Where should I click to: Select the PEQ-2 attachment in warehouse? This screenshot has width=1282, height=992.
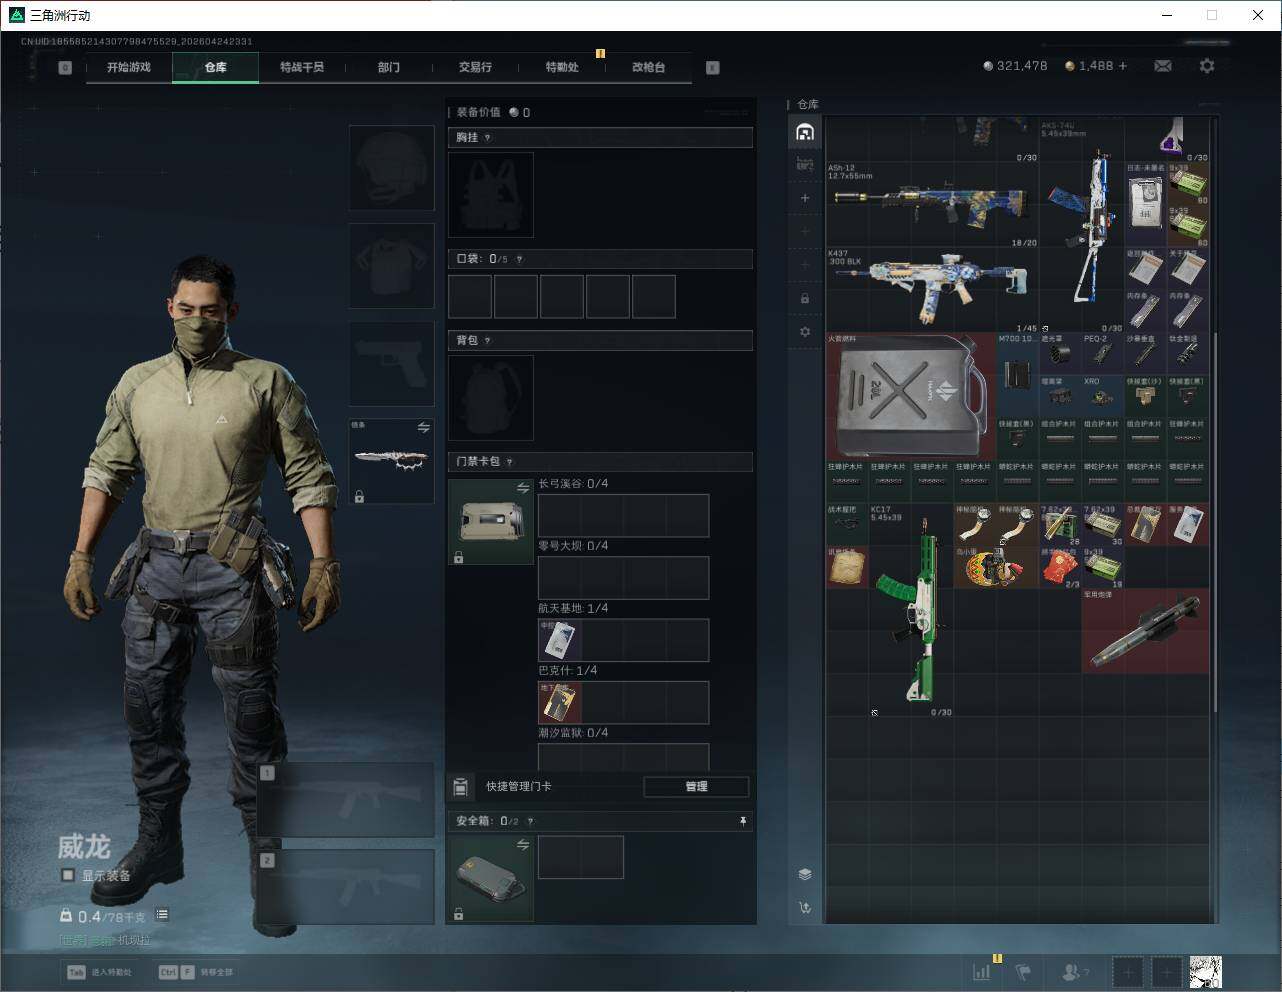[1103, 354]
